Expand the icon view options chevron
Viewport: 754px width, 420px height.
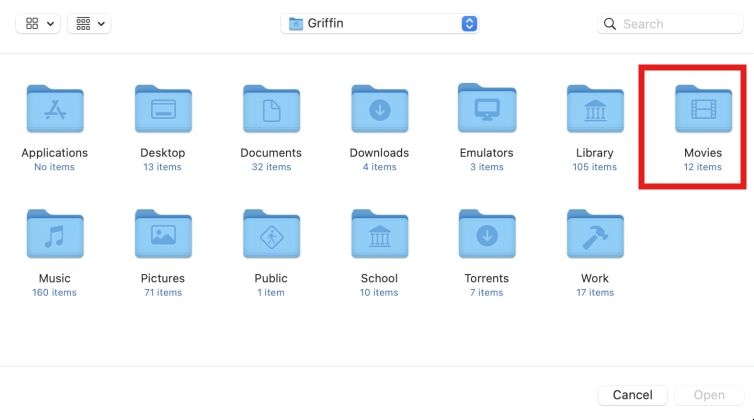50,24
